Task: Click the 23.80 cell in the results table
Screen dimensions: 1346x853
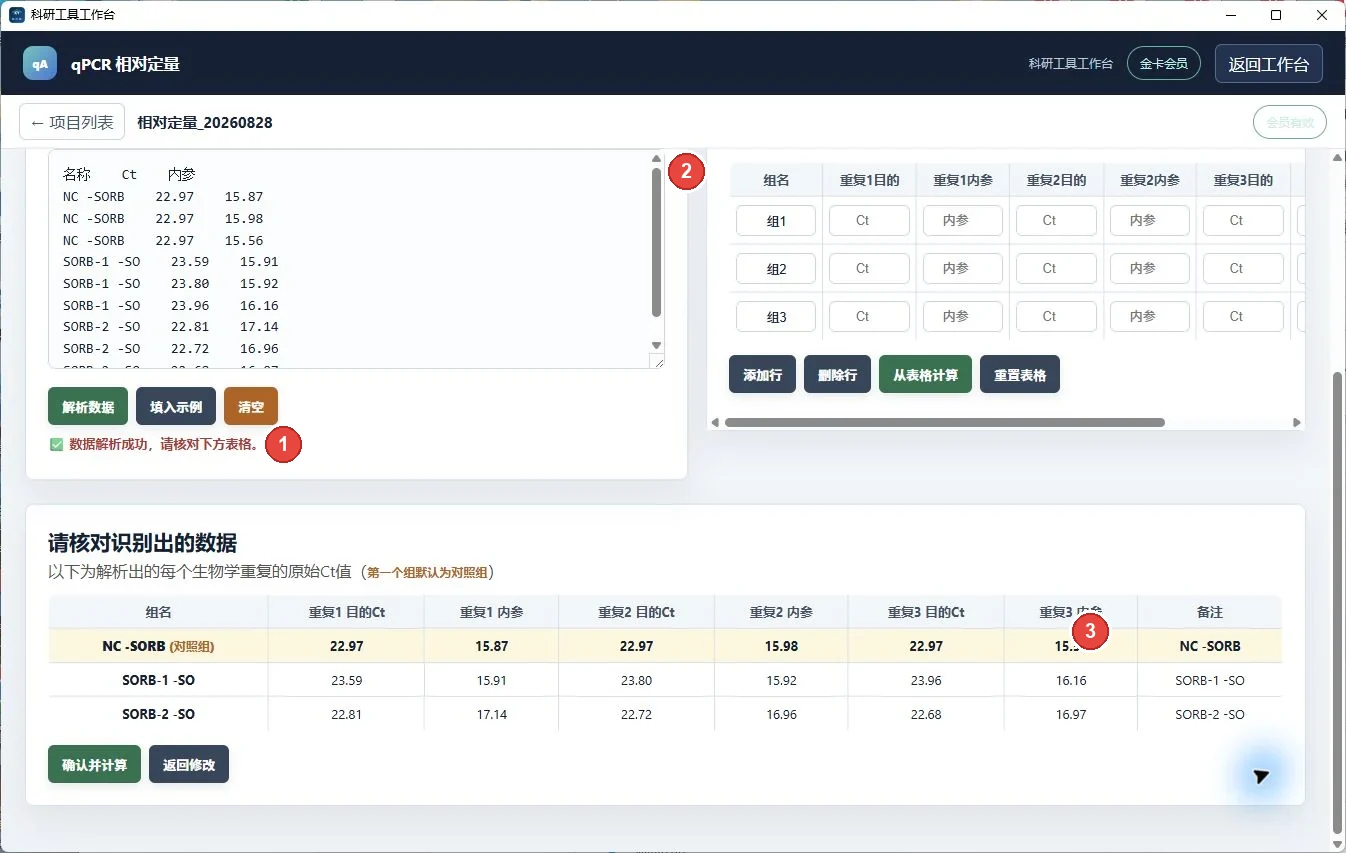Action: pos(636,680)
